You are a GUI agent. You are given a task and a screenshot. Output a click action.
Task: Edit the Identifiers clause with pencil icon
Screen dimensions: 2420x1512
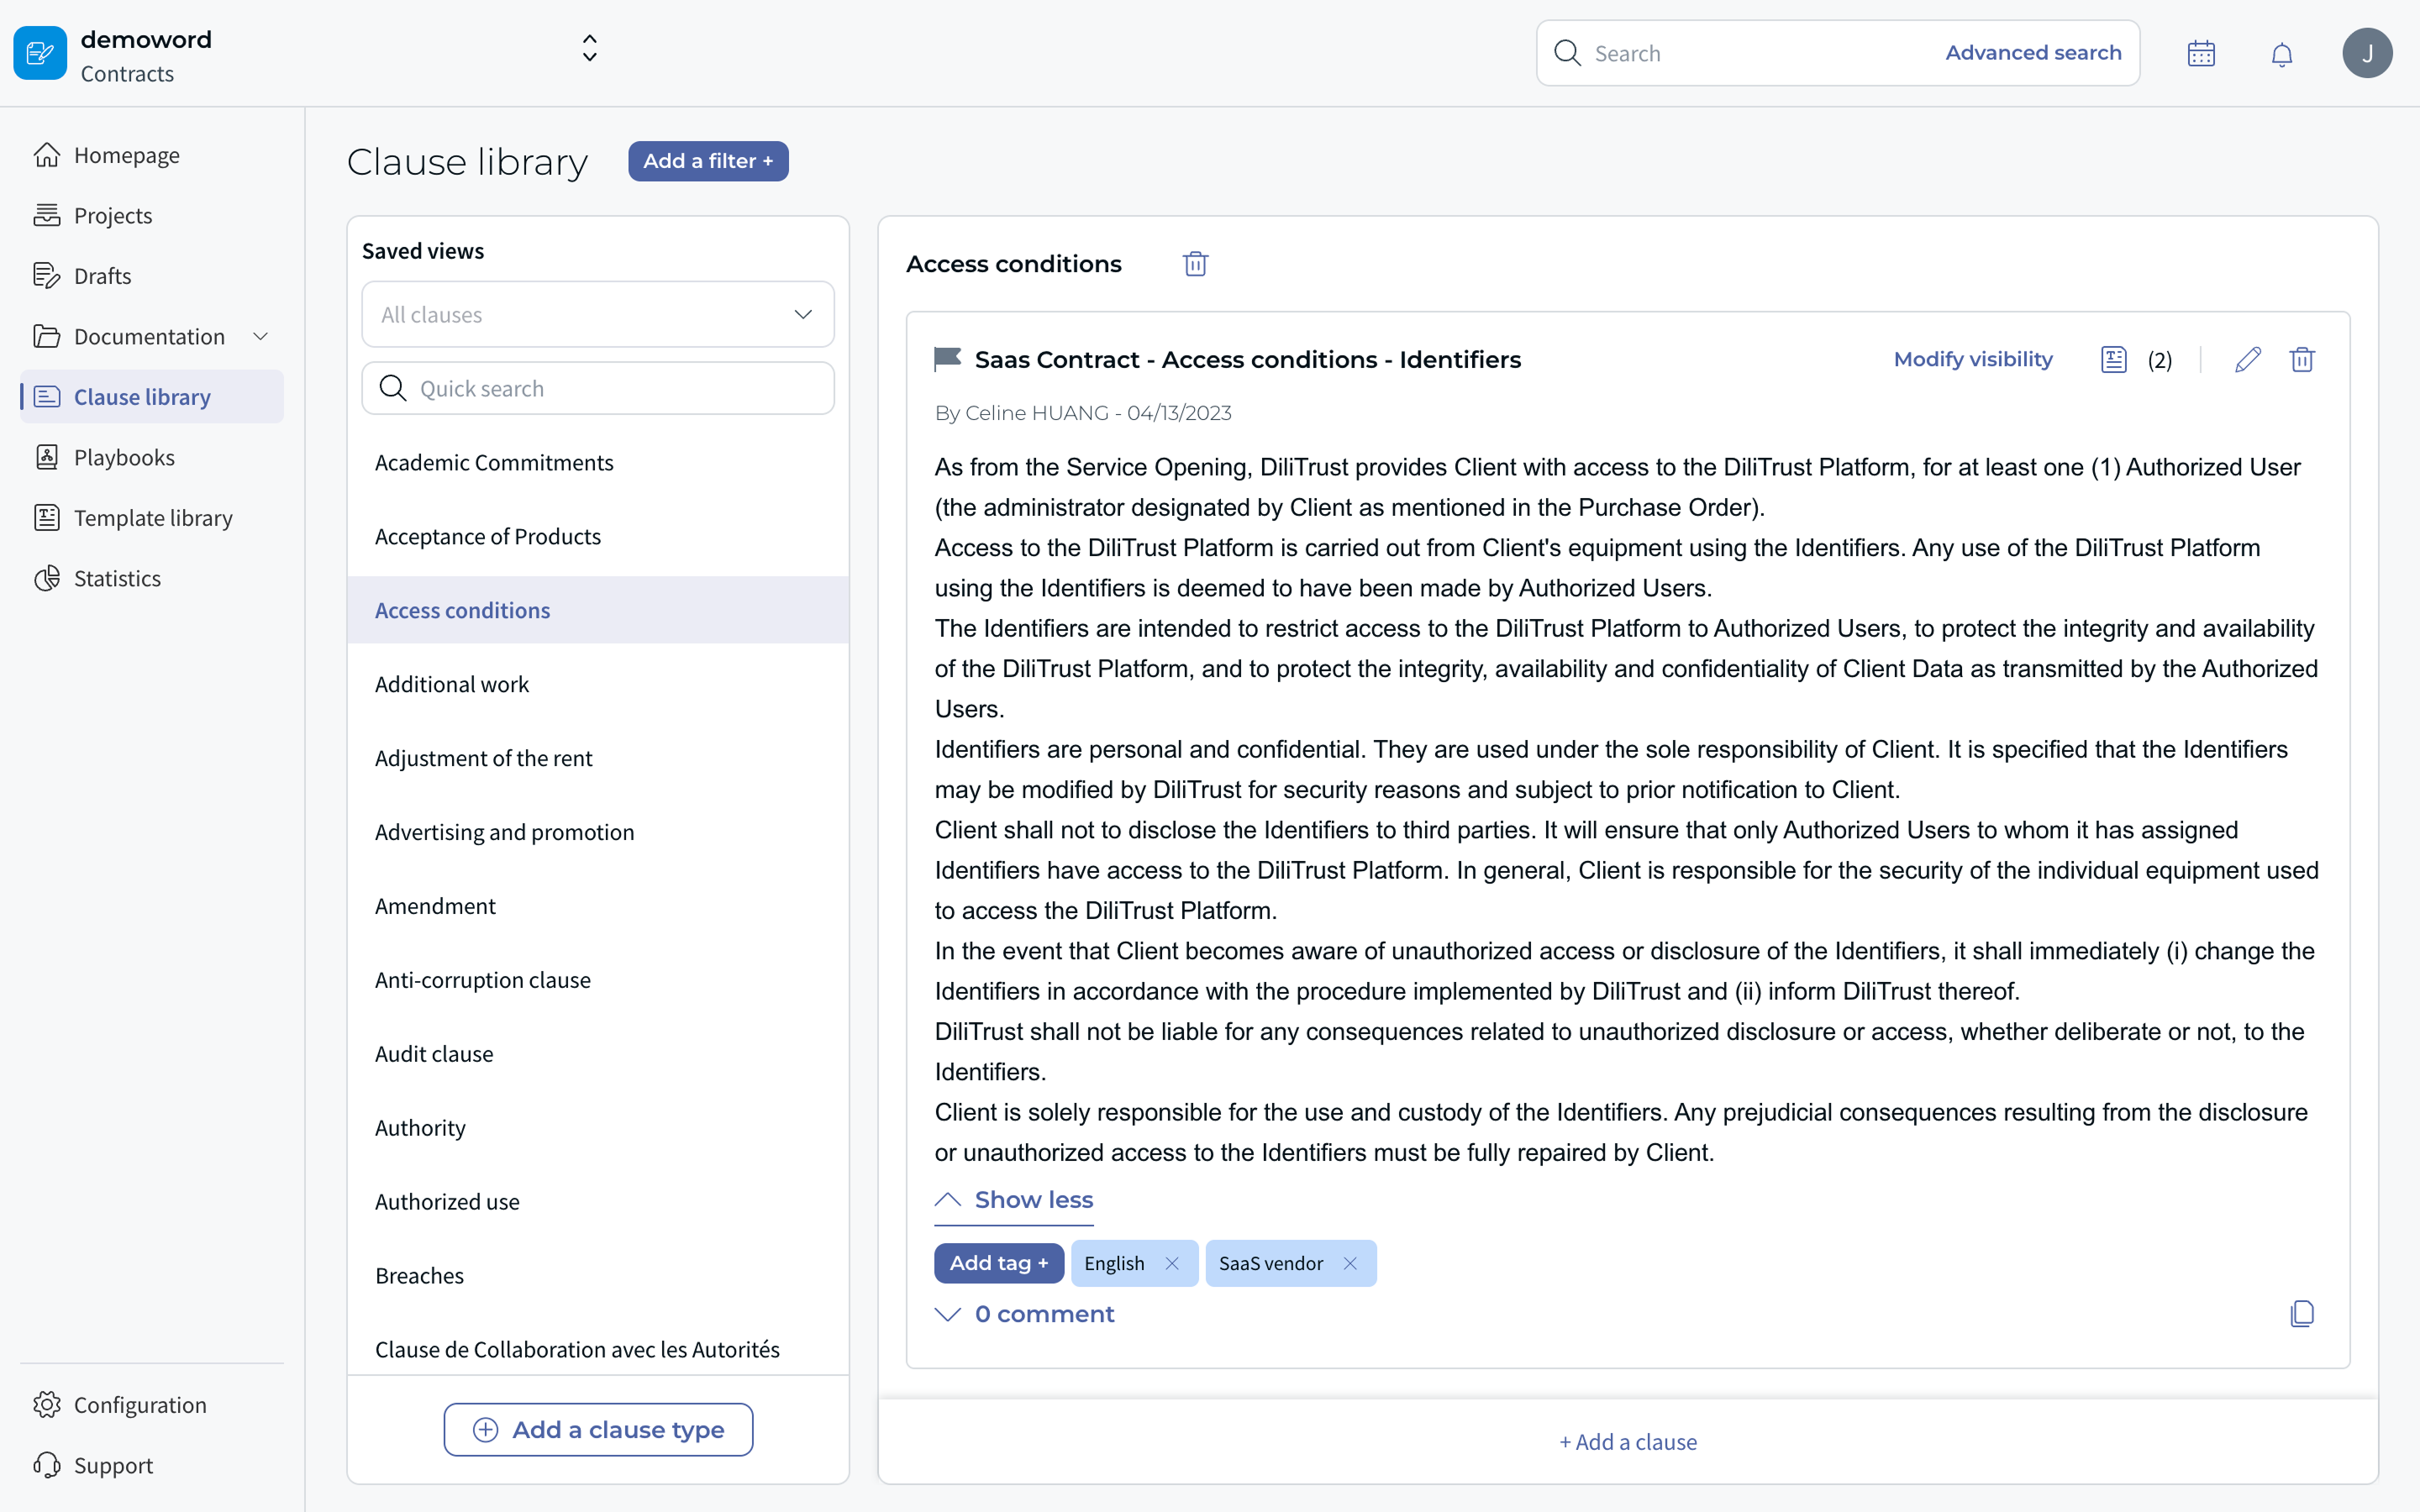coord(2247,360)
